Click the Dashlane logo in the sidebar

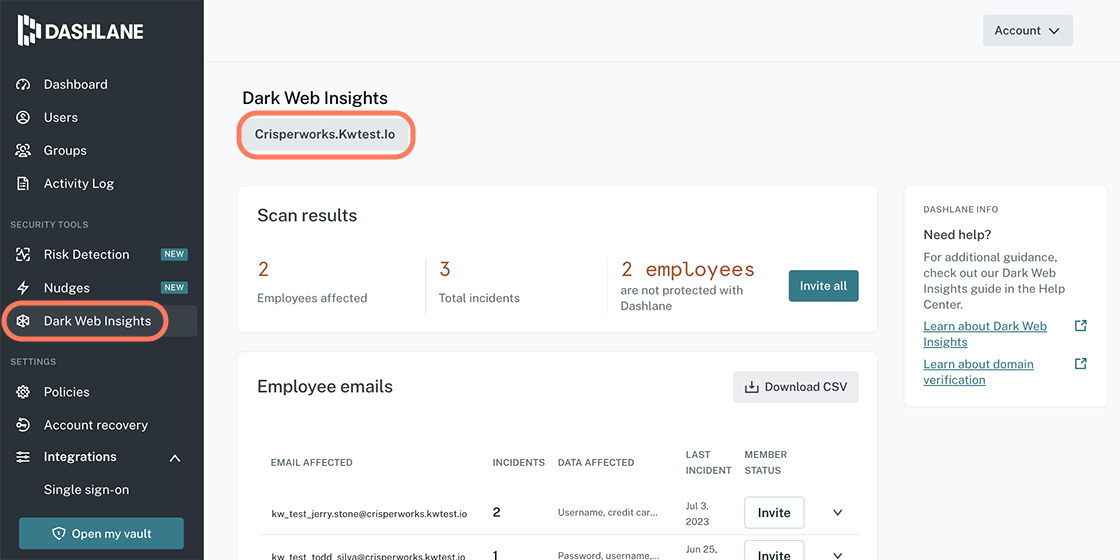coord(80,31)
